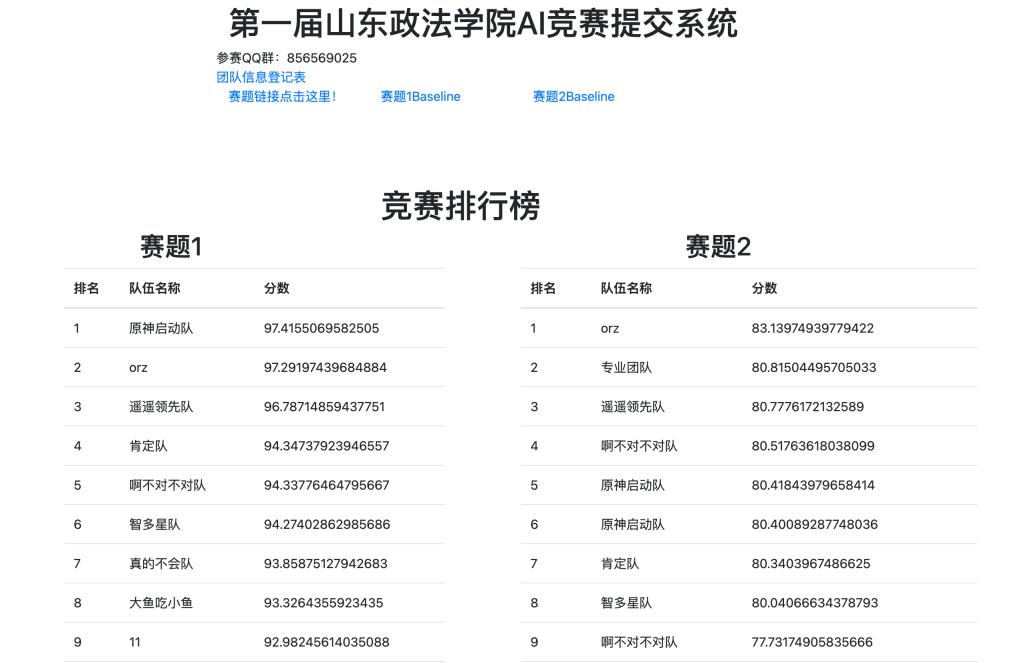Click score 80.7776172132589
1024x663 pixels.
[x=808, y=407]
